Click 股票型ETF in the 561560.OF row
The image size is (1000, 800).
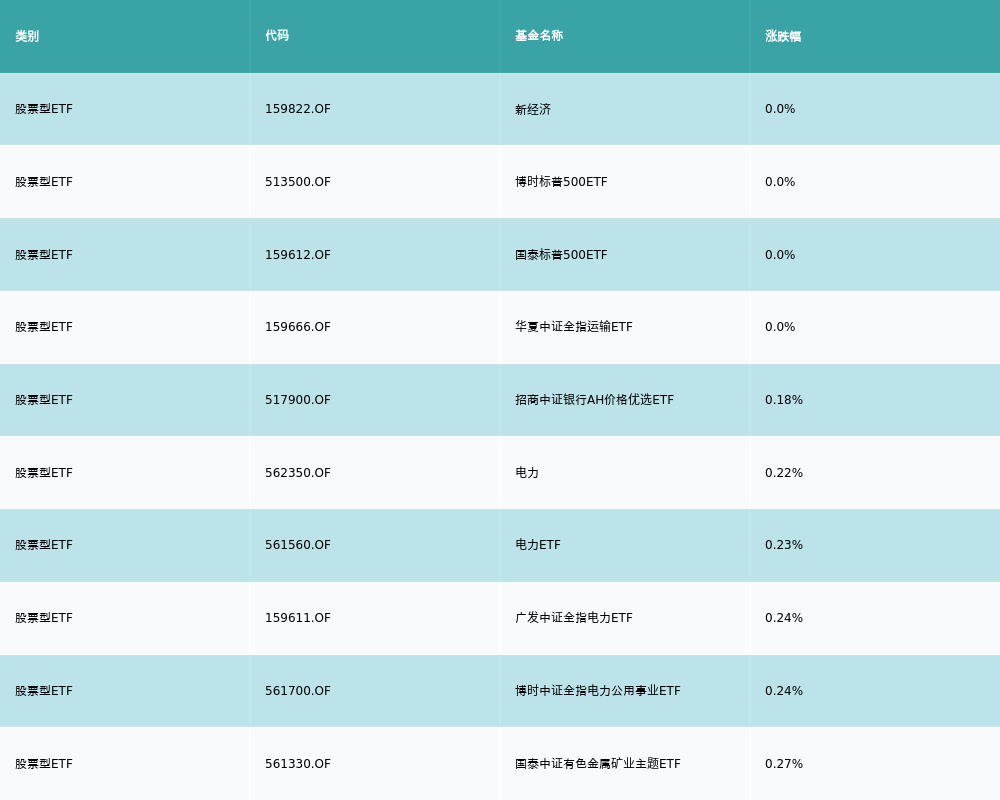[44, 545]
